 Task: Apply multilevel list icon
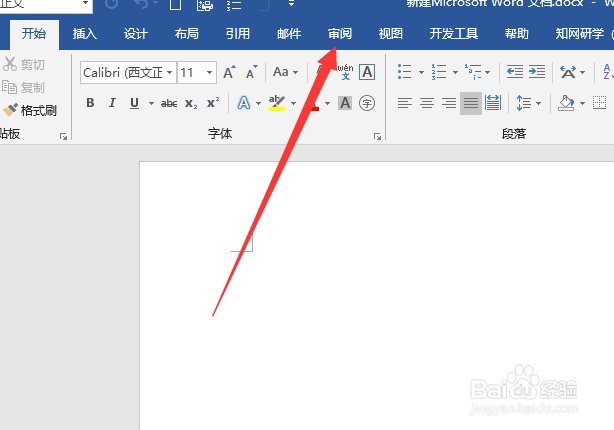coord(473,72)
